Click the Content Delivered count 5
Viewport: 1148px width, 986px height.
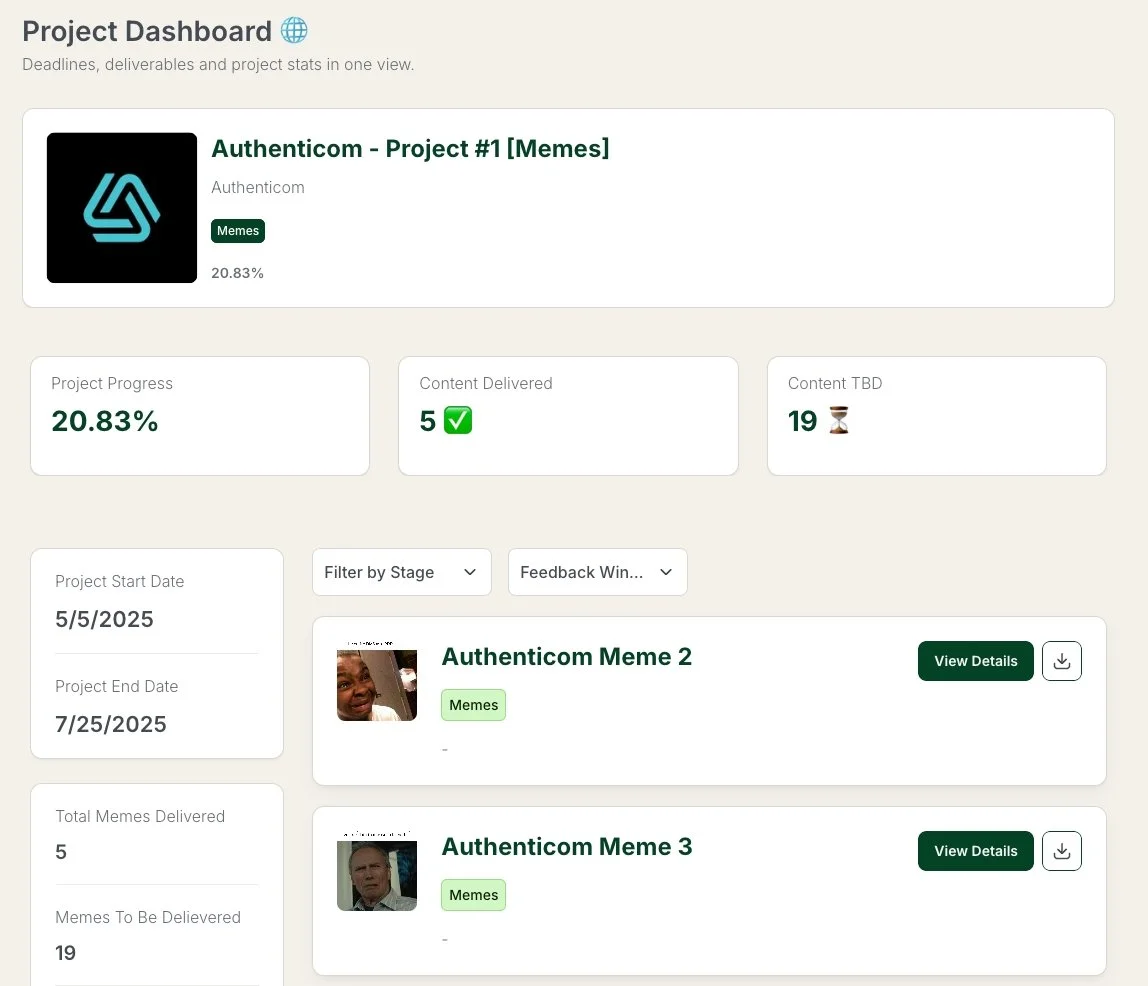(x=428, y=421)
